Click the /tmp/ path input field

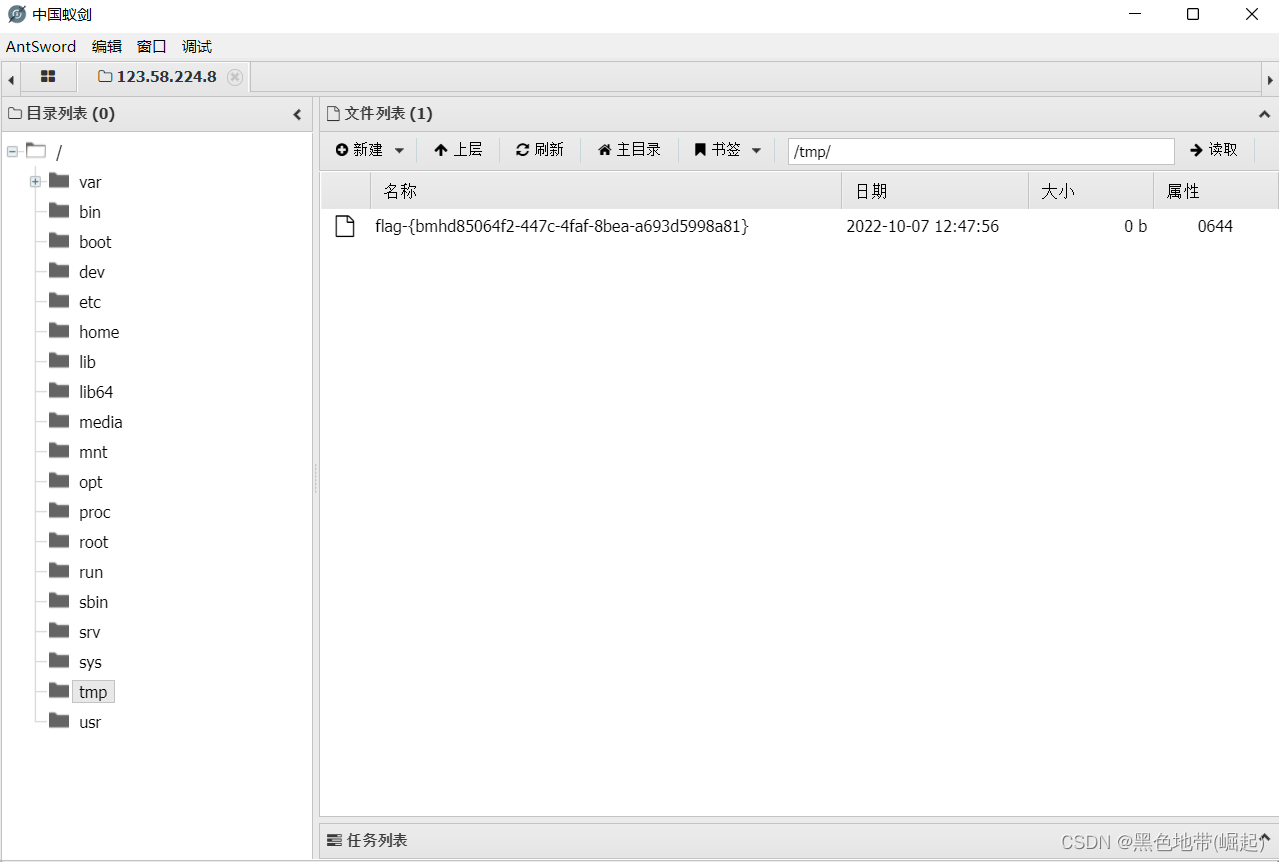pyautogui.click(x=980, y=149)
